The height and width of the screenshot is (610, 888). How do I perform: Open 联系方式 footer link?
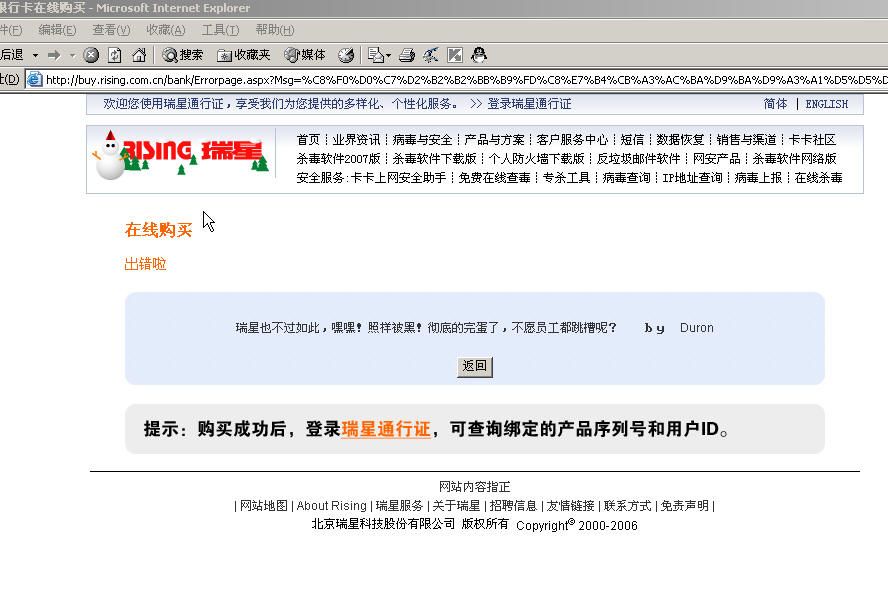point(627,506)
